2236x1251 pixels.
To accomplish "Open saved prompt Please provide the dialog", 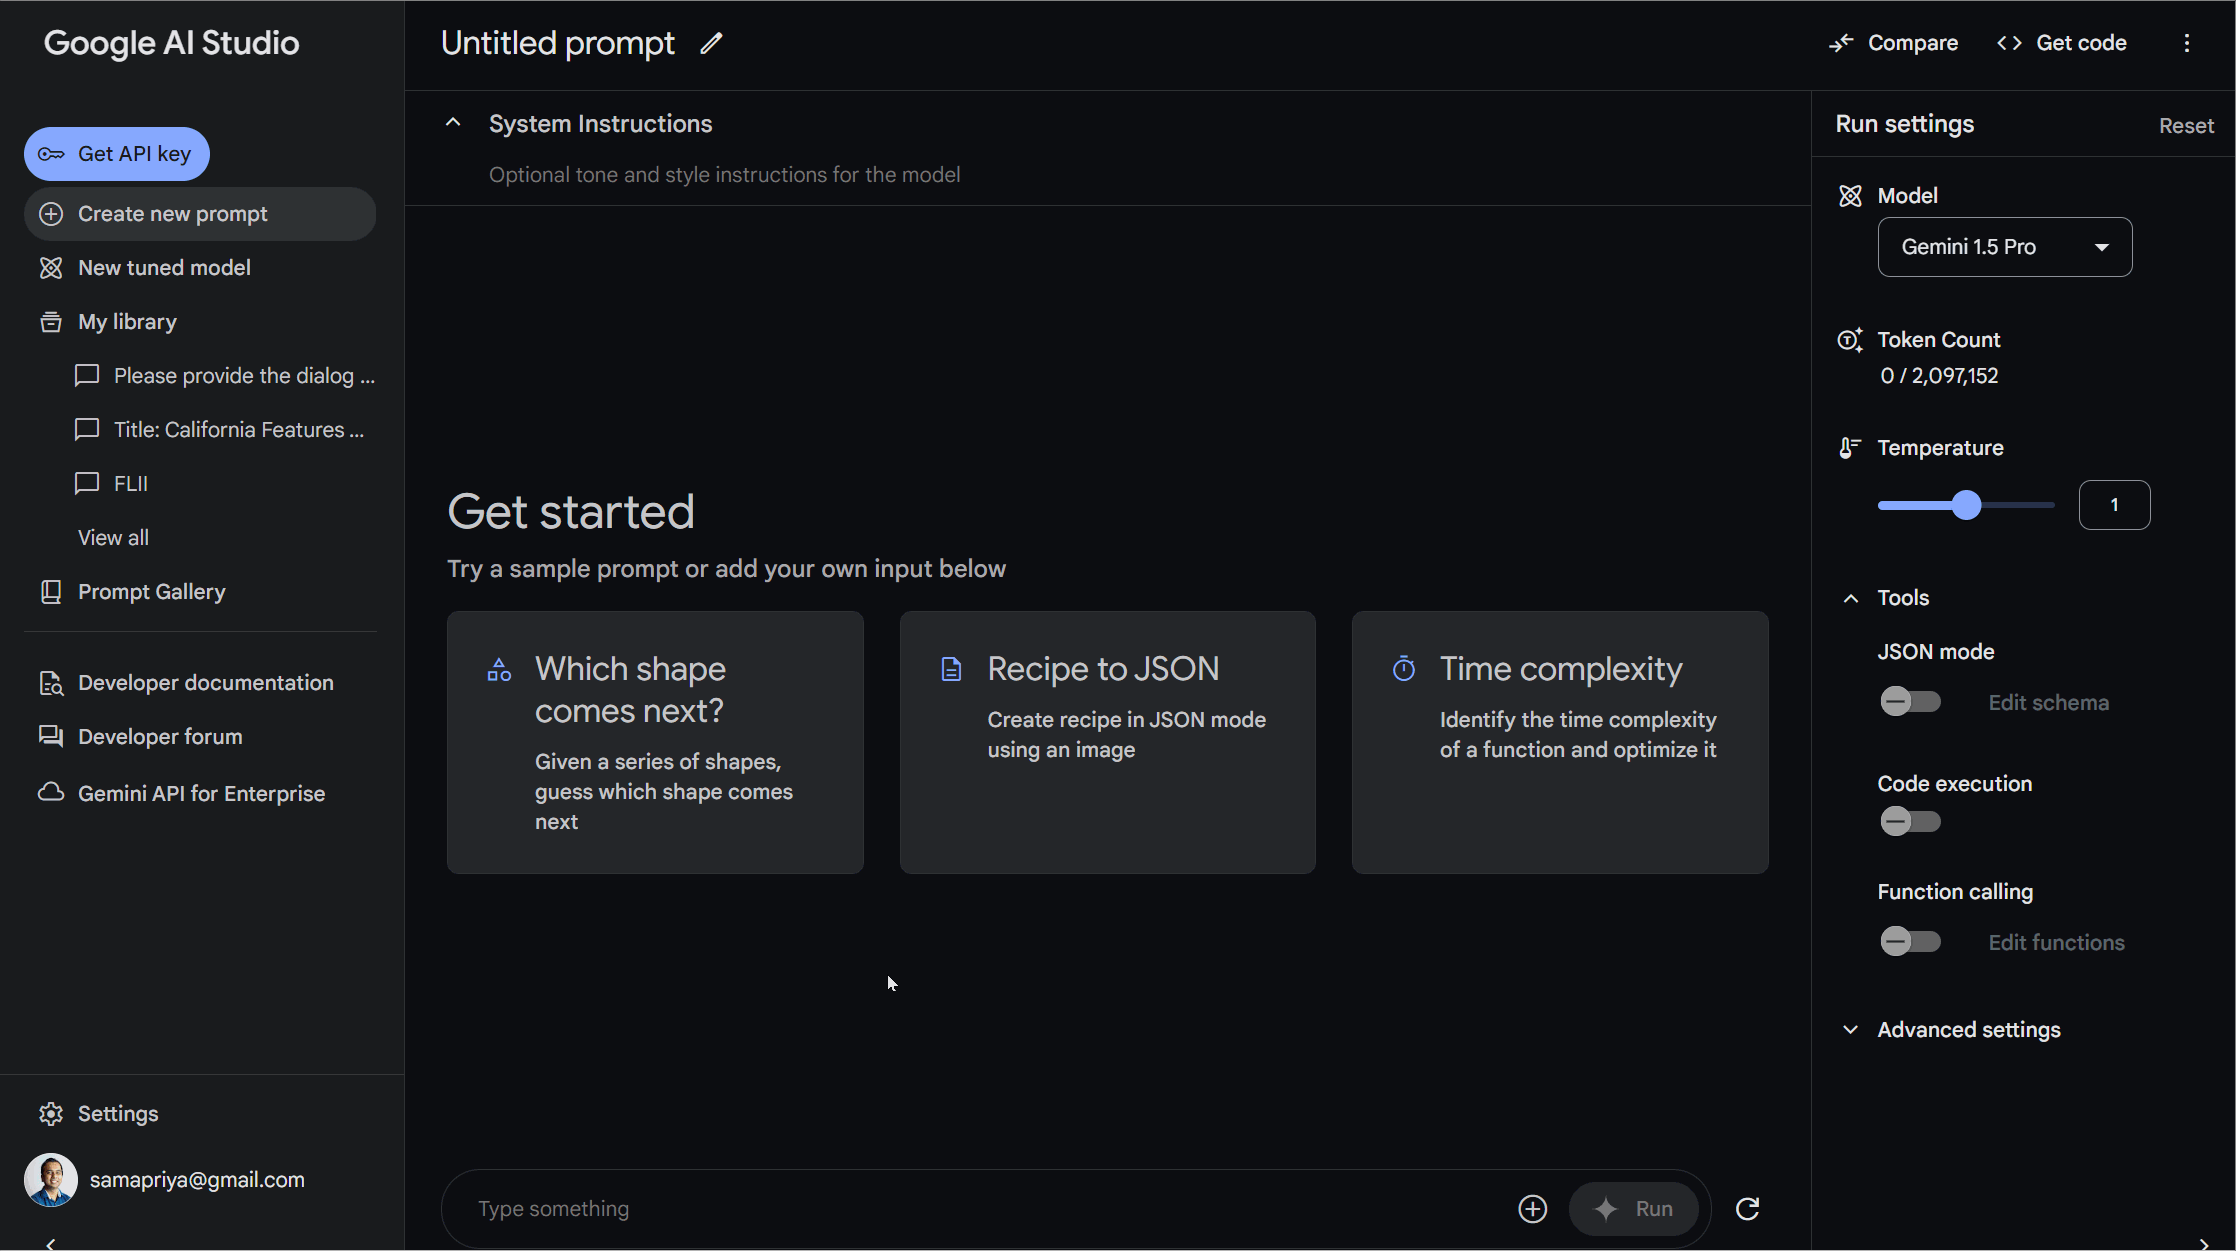I will click(x=224, y=376).
